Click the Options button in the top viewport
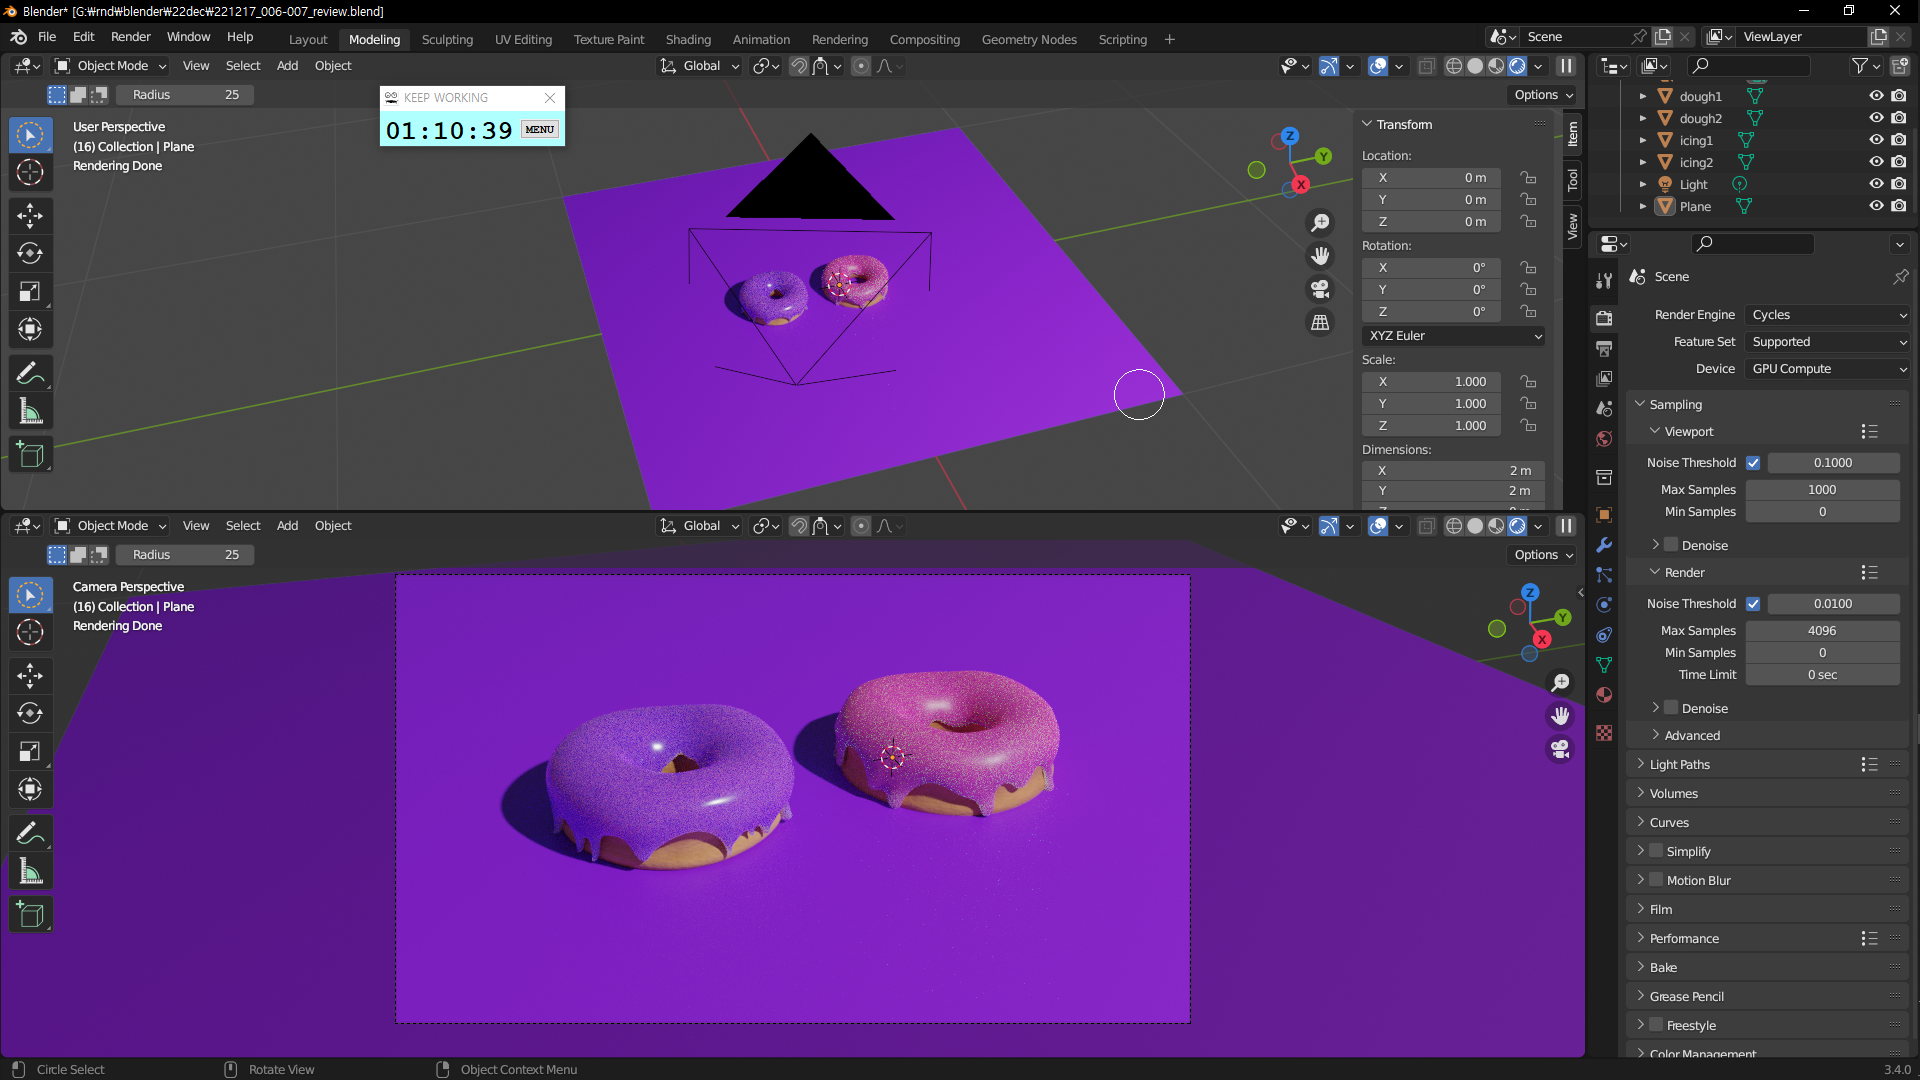Image resolution: width=1920 pixels, height=1080 pixels. coord(1543,95)
